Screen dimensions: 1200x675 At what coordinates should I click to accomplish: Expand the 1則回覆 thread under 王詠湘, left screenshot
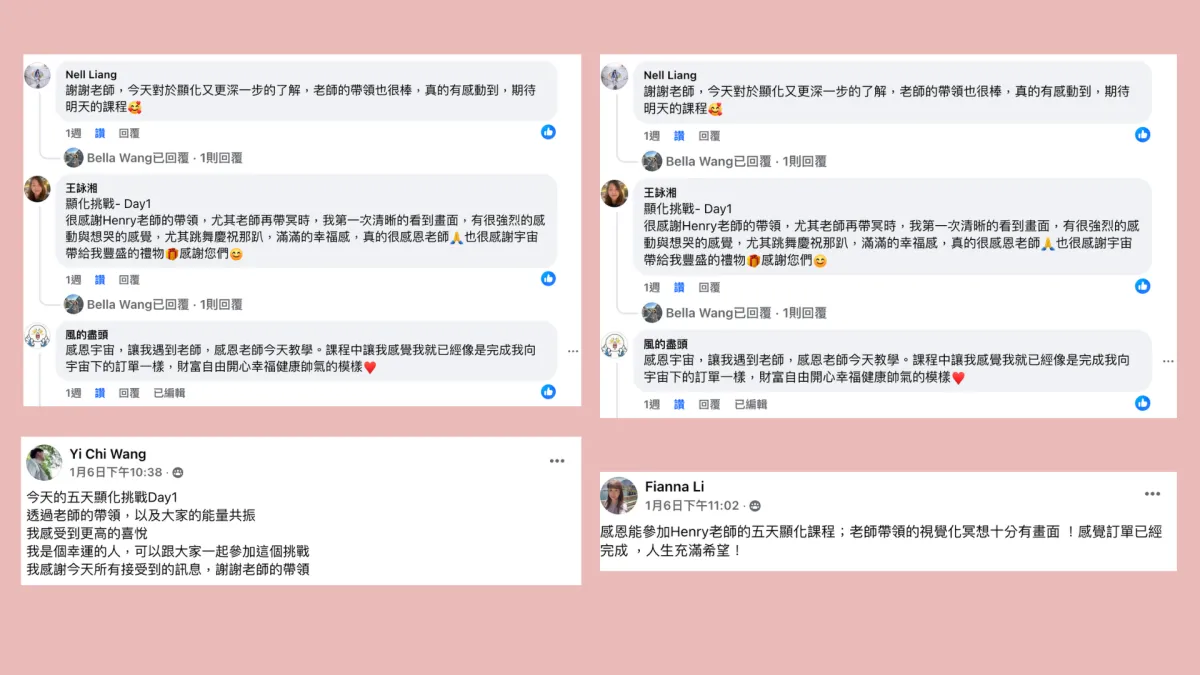tap(220, 304)
